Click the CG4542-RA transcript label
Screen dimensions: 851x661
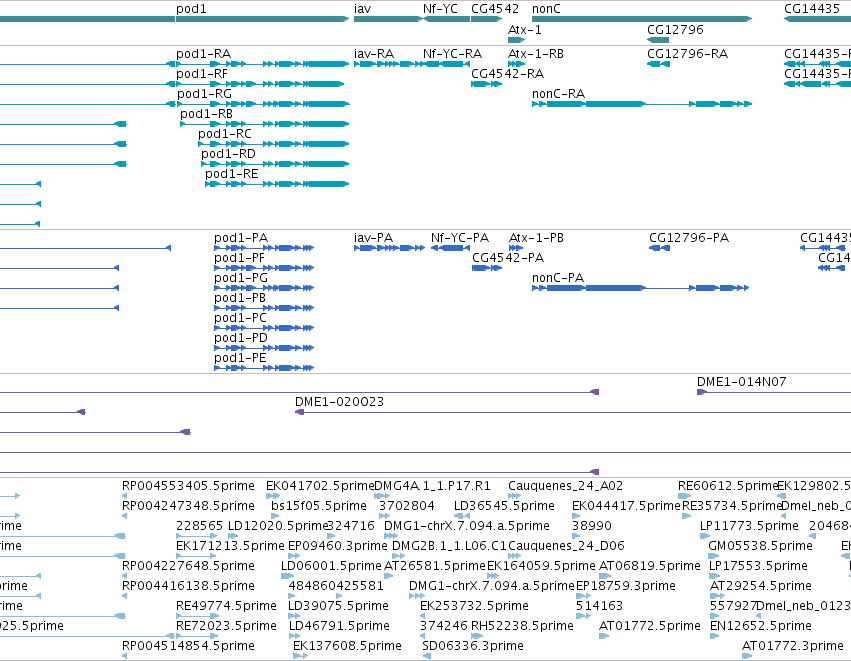pyautogui.click(x=507, y=74)
